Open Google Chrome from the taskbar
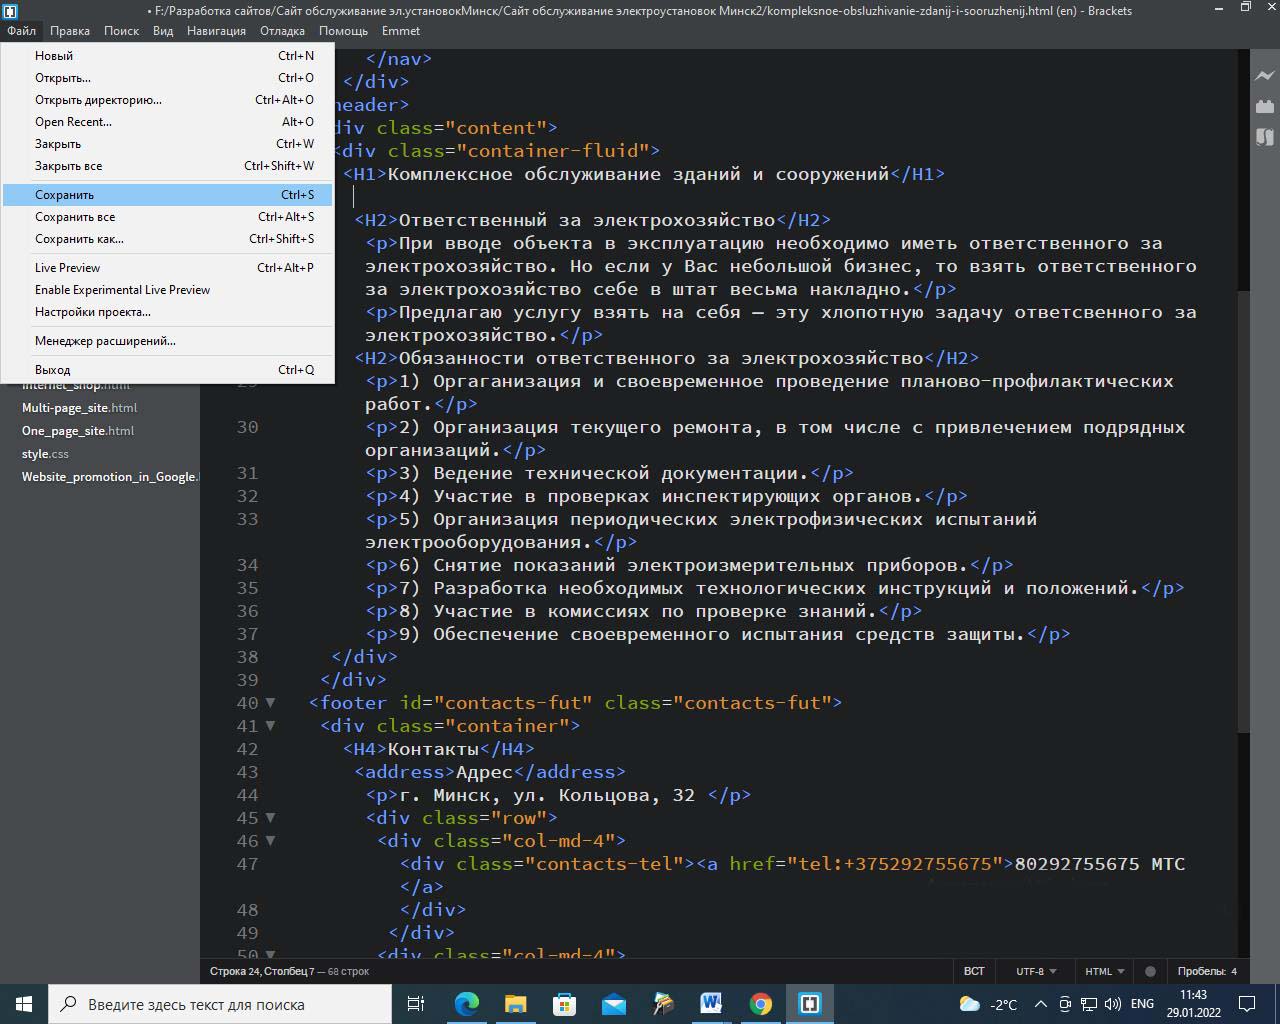This screenshot has height=1024, width=1280. pos(761,1004)
